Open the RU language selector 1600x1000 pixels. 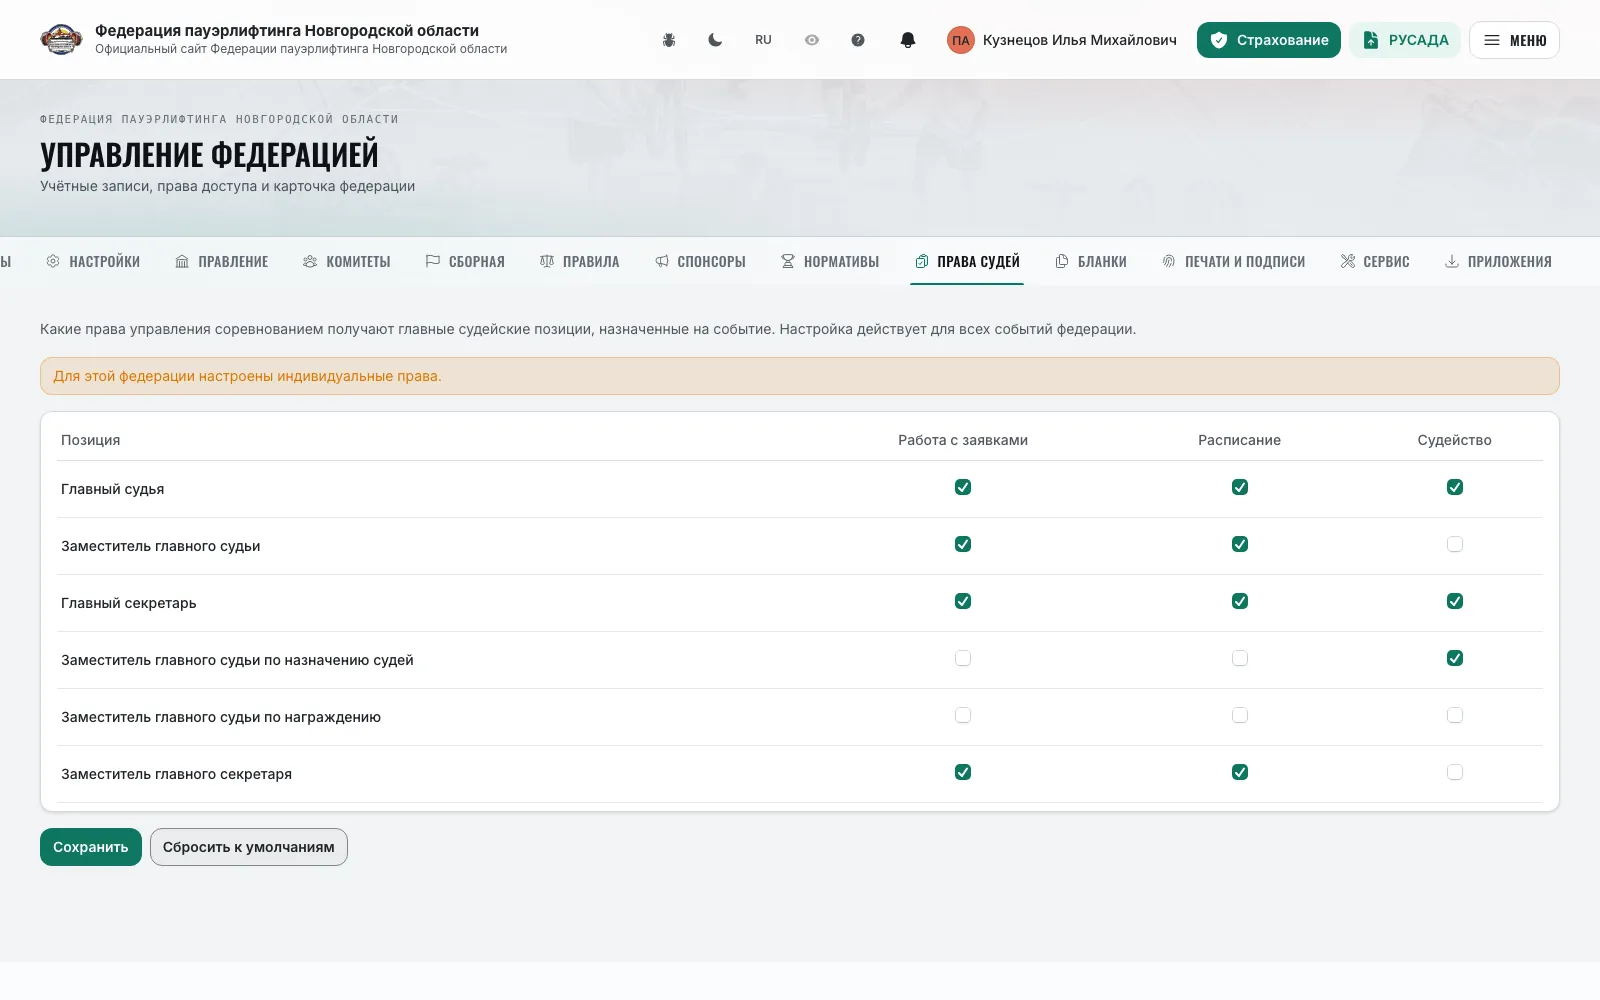click(x=763, y=40)
